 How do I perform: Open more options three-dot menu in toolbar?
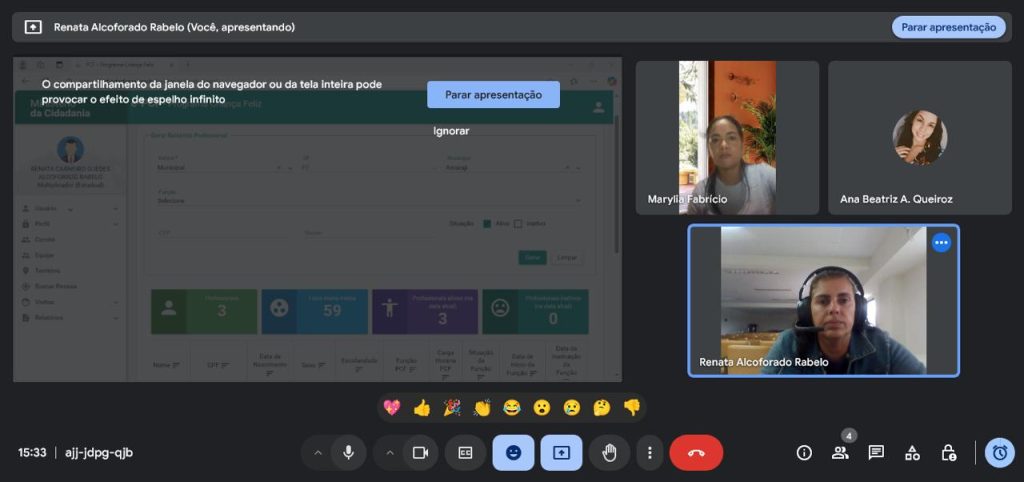[650, 452]
